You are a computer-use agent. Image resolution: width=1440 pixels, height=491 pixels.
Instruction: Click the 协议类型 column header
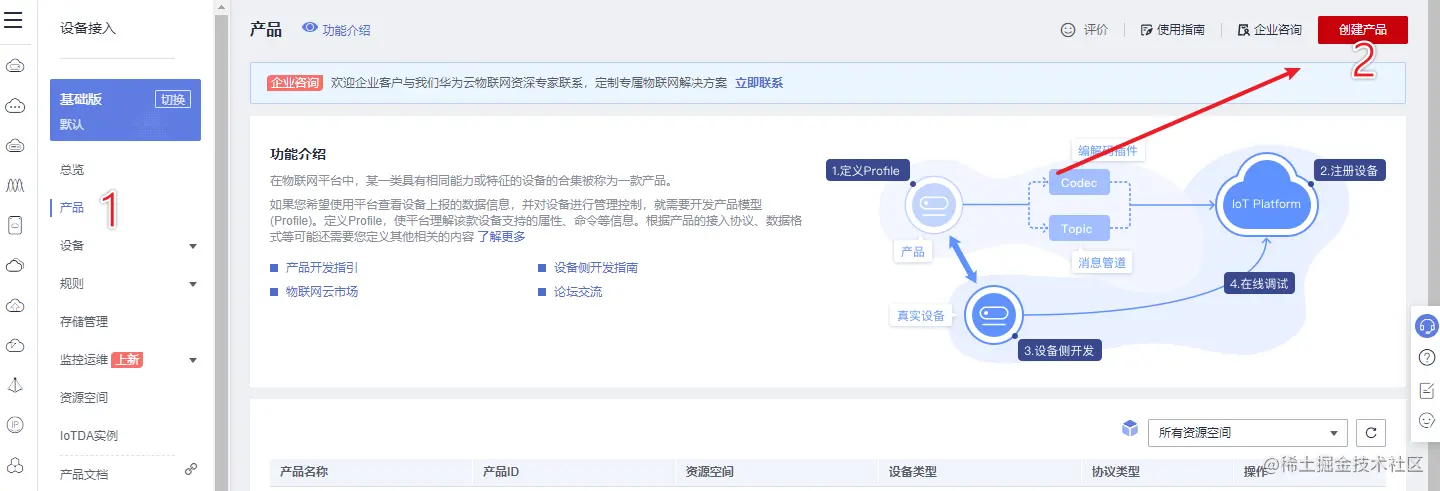pos(1115,471)
